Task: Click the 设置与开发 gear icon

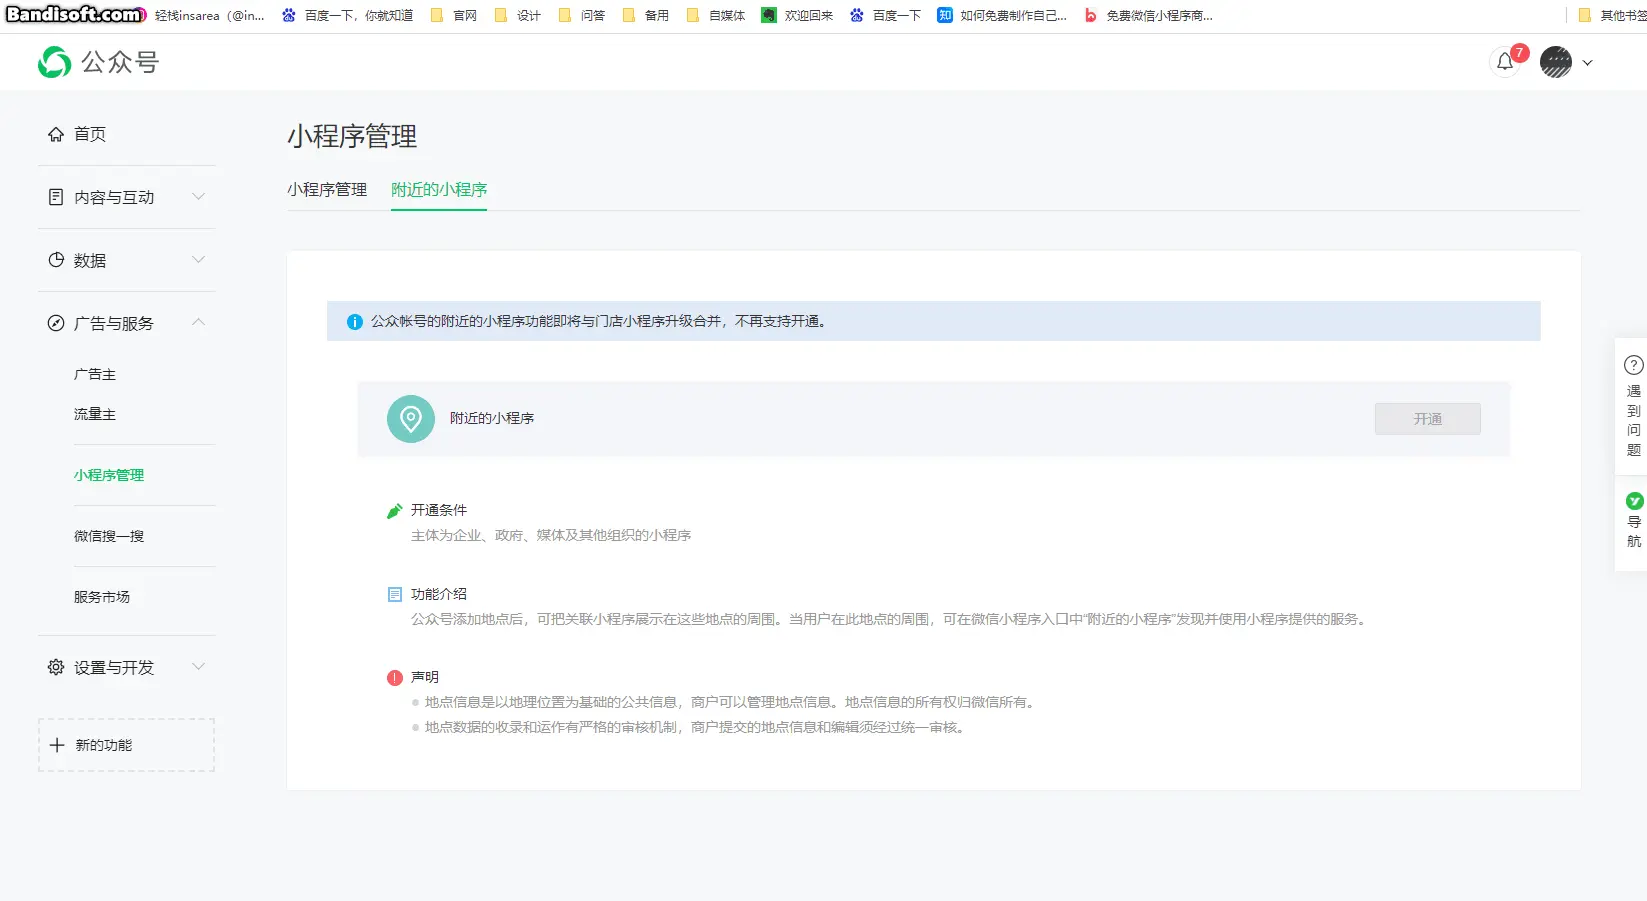Action: pos(56,667)
